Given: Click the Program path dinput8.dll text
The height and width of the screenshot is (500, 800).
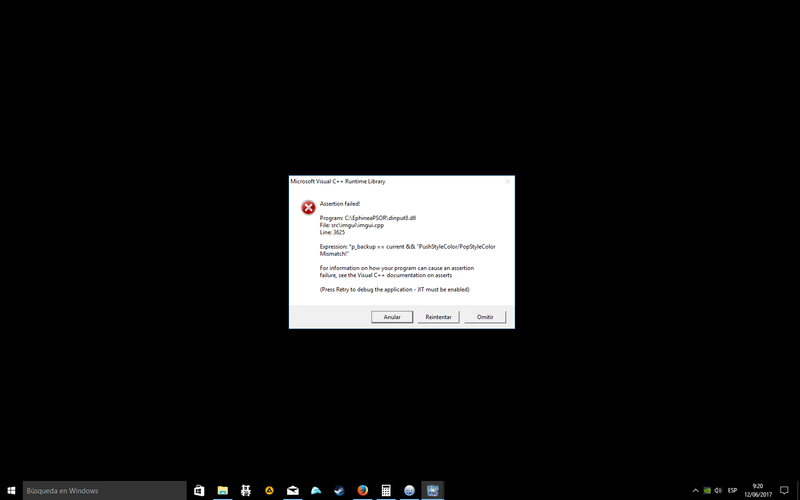Looking at the screenshot, I should click(x=368, y=218).
